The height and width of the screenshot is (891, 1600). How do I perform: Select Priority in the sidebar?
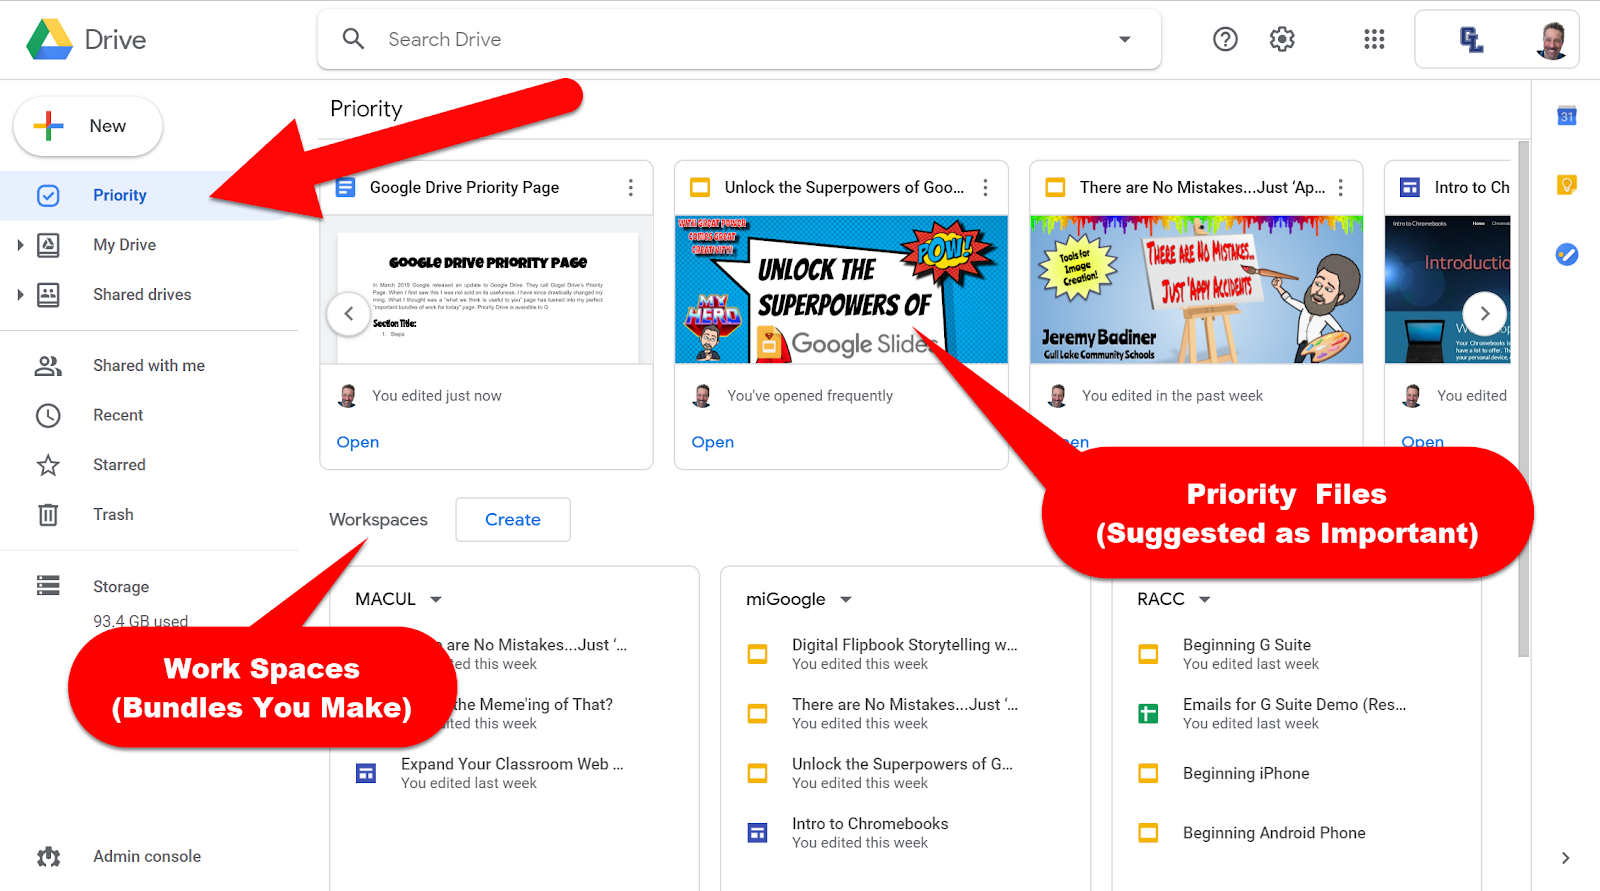coord(120,195)
